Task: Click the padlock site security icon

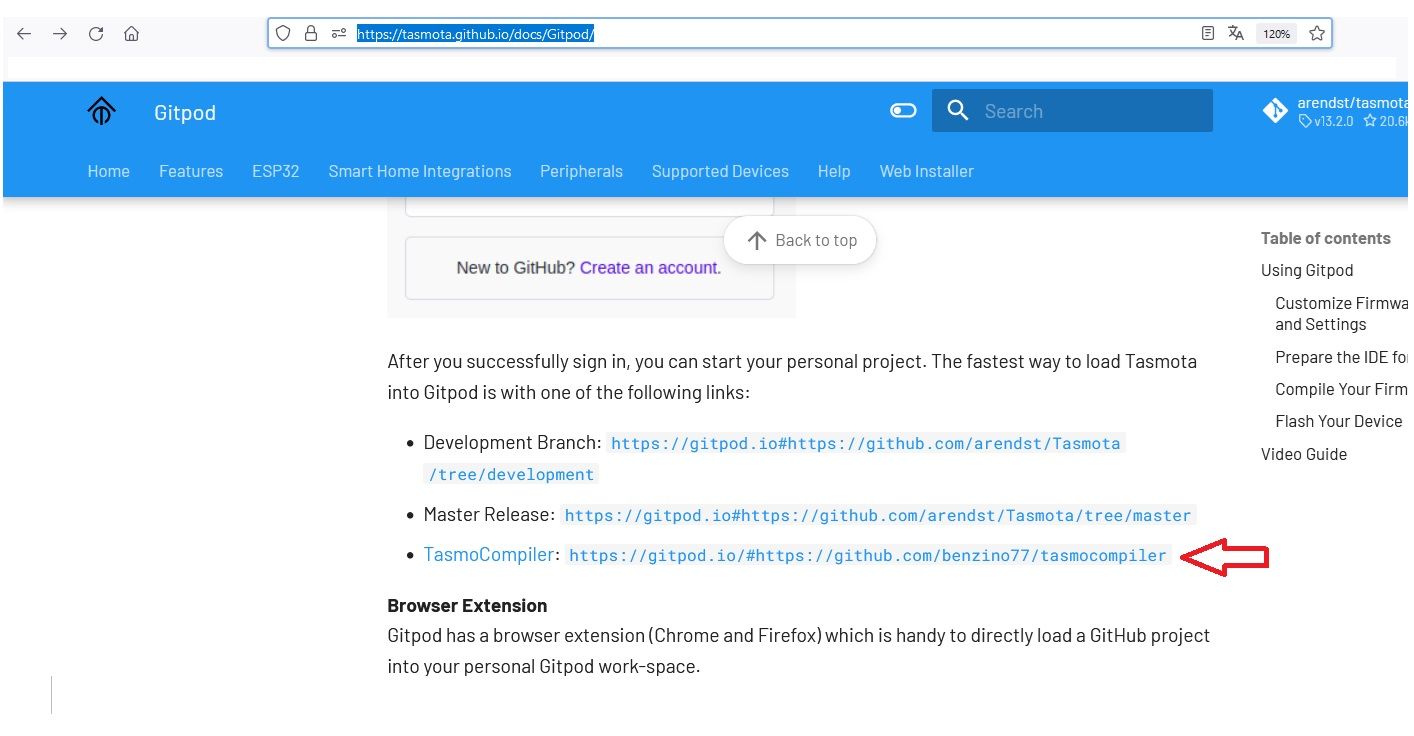Action: pos(311,33)
